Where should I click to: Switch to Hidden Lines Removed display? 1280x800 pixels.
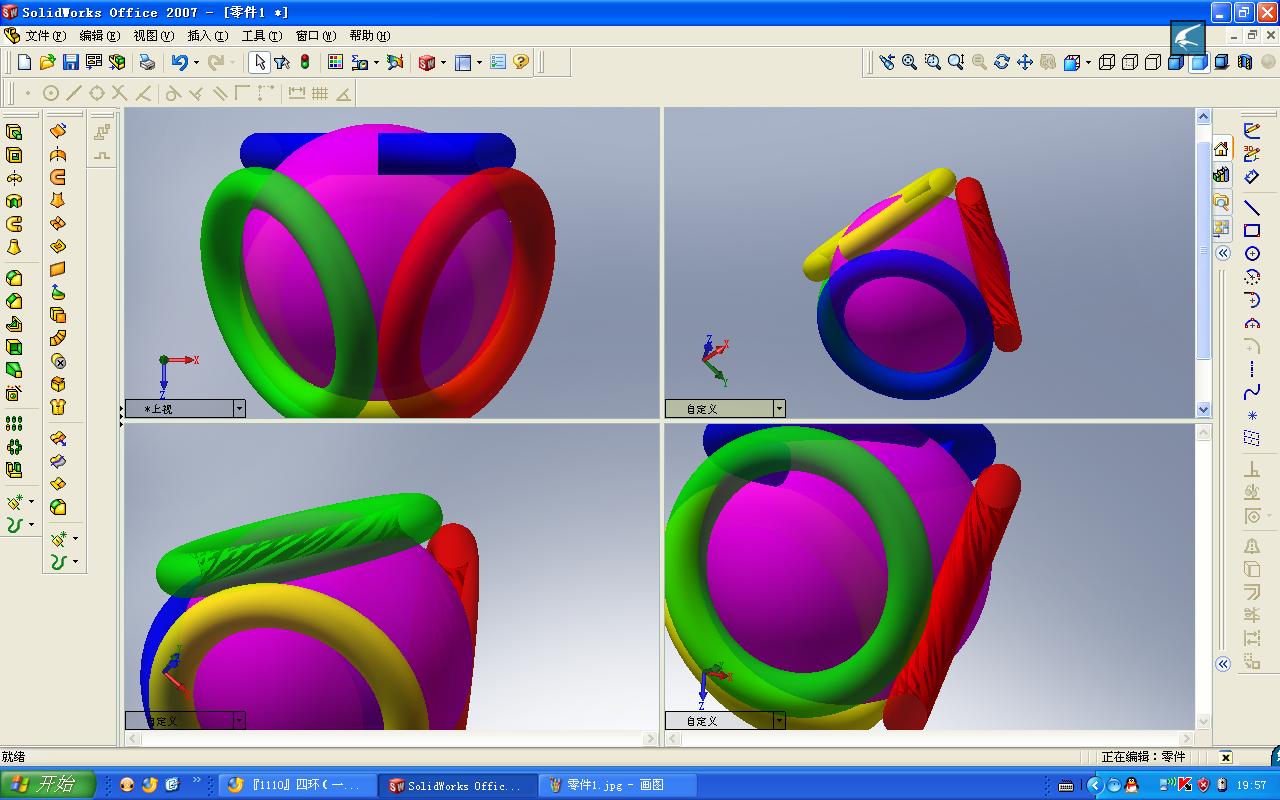coord(1152,62)
